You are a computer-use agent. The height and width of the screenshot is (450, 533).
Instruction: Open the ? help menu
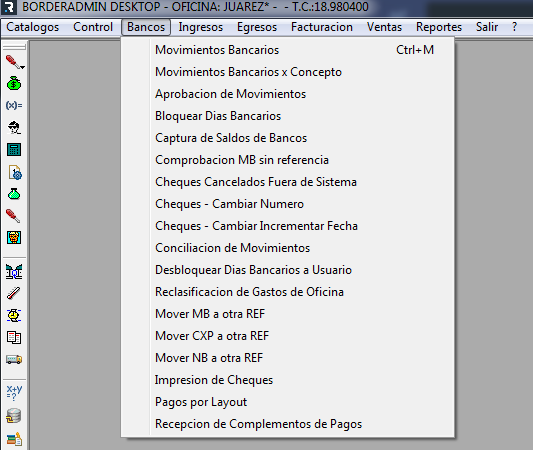514,27
